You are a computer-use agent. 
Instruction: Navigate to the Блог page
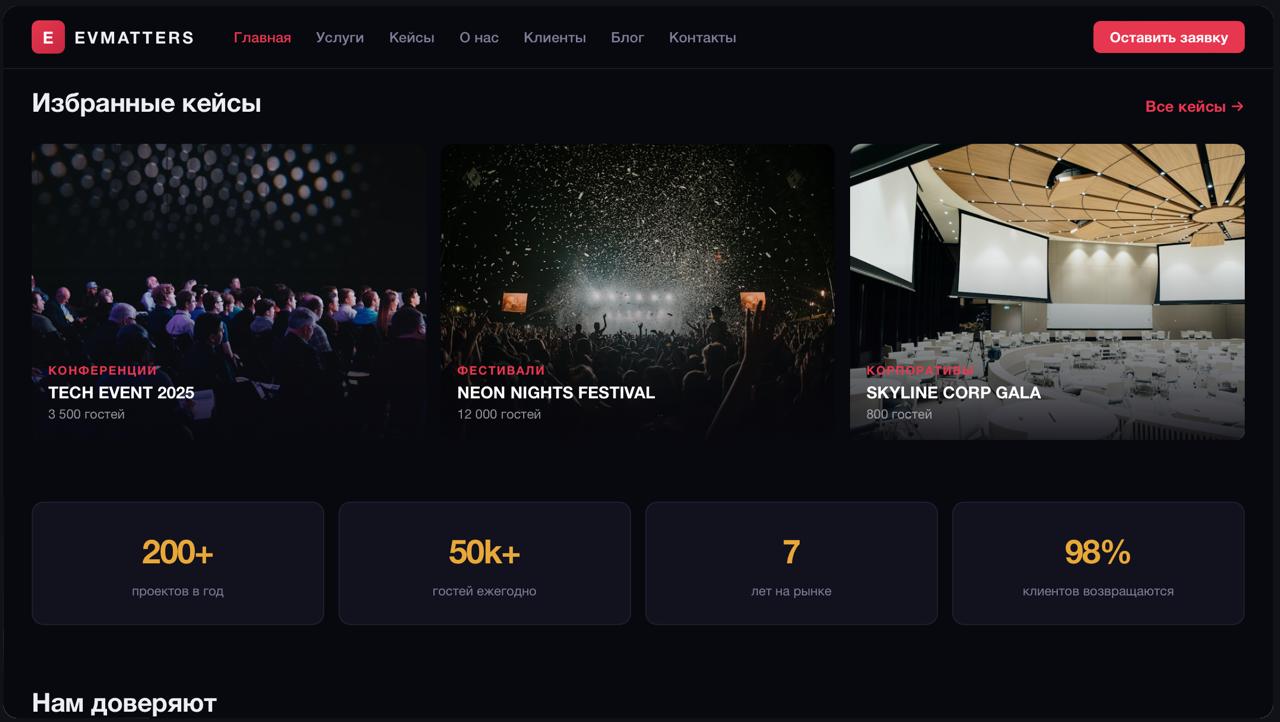(x=628, y=37)
